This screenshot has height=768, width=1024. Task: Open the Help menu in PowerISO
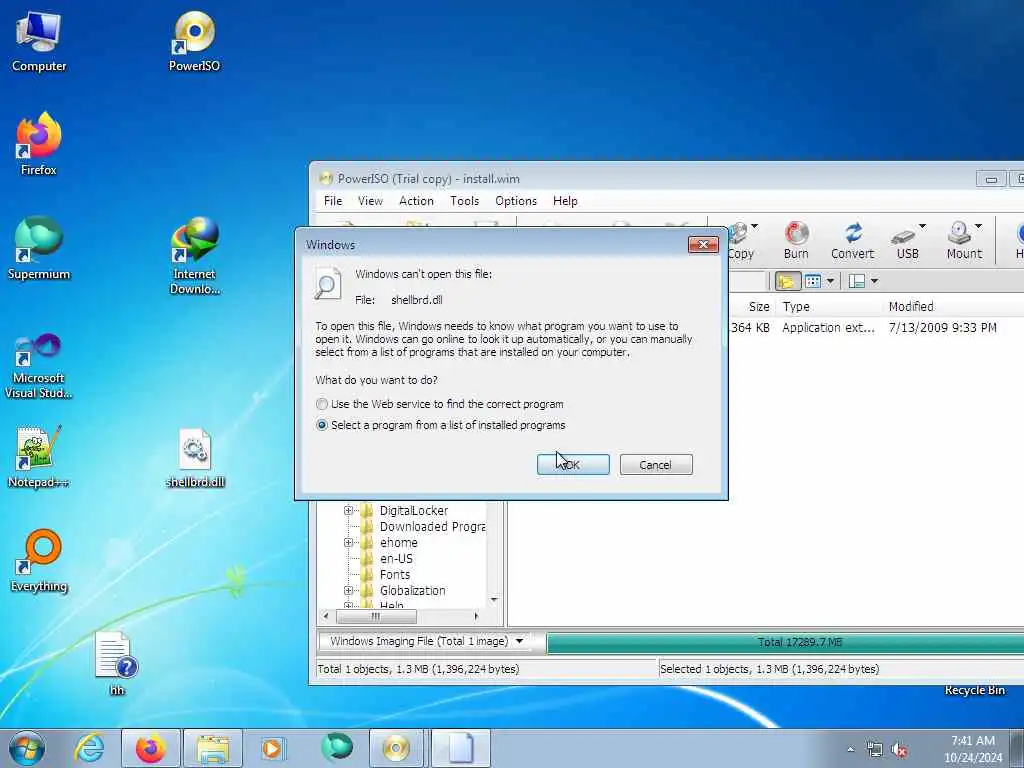(x=565, y=201)
